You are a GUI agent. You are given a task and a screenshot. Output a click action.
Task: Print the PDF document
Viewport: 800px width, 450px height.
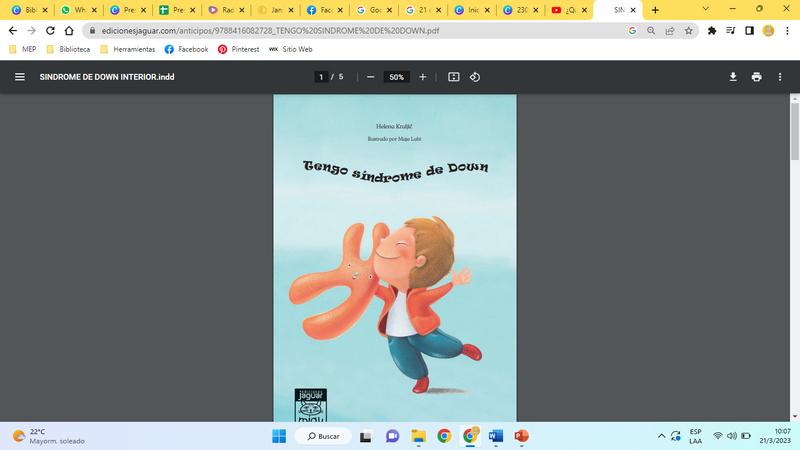click(x=757, y=77)
